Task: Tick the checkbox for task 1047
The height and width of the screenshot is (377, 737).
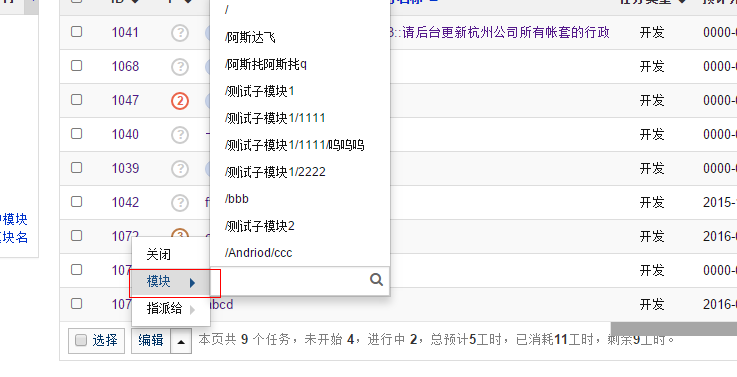Action: click(x=76, y=100)
